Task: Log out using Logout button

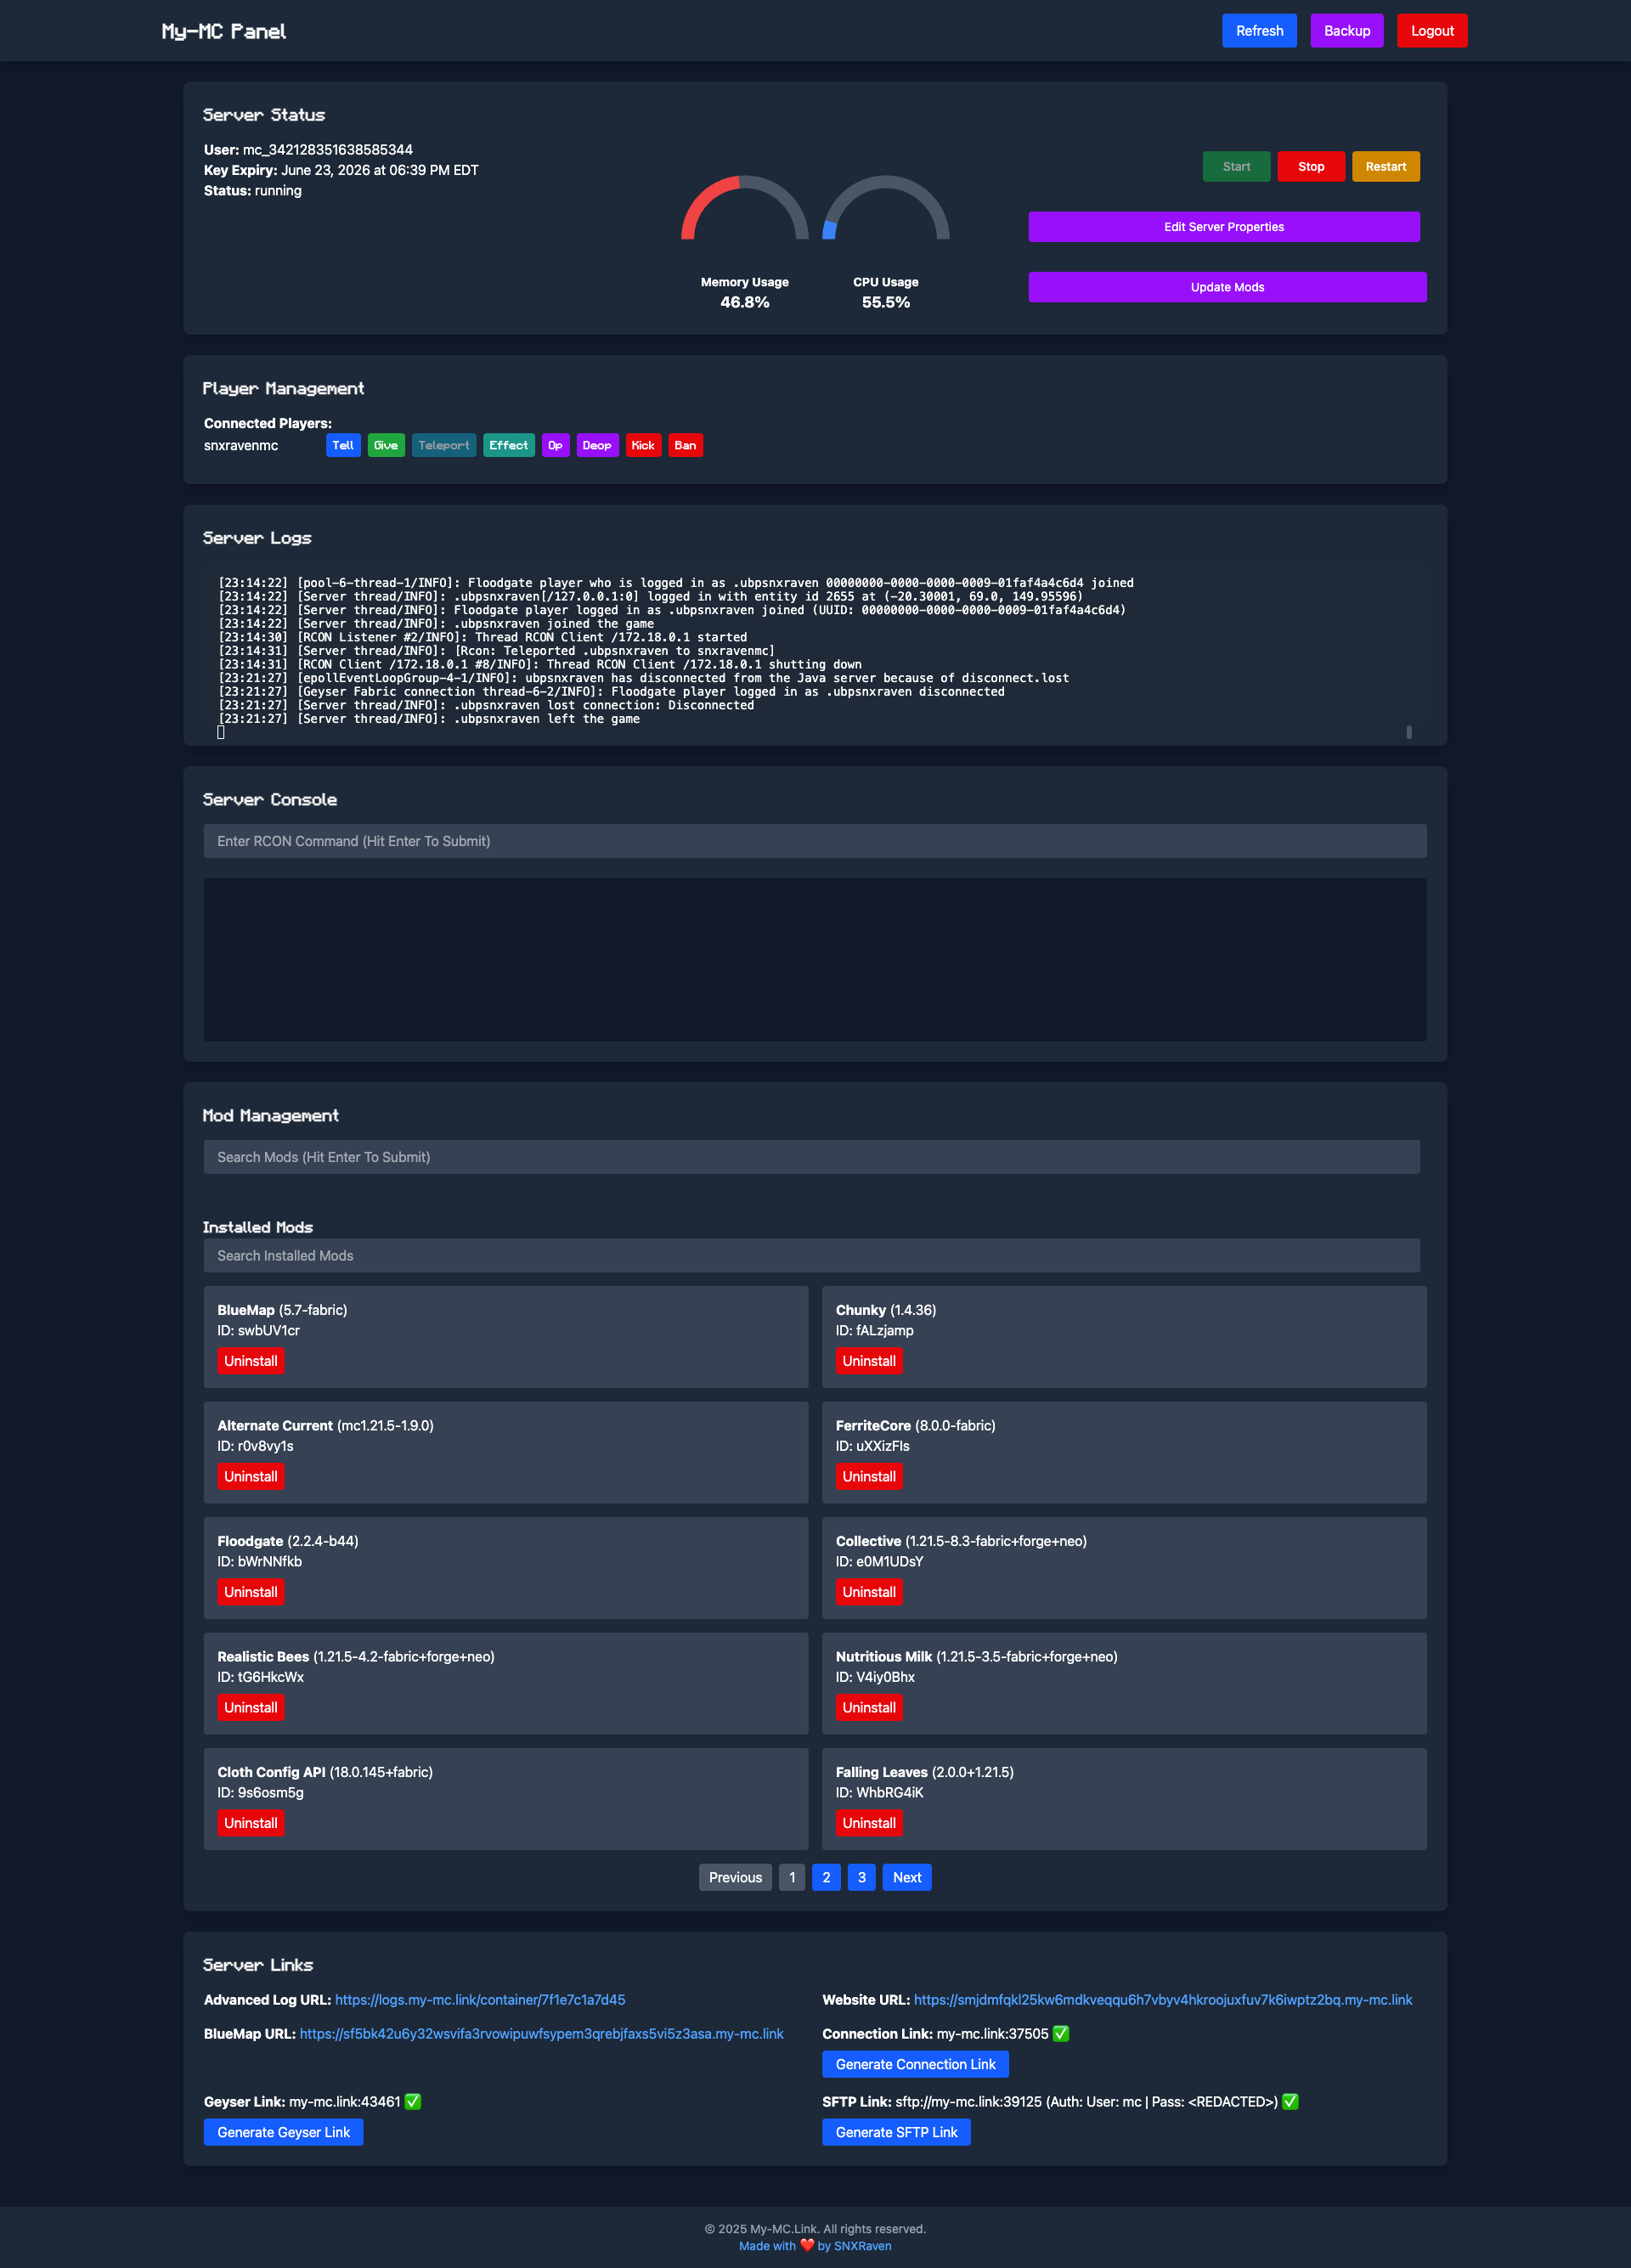Action: [1432, 31]
